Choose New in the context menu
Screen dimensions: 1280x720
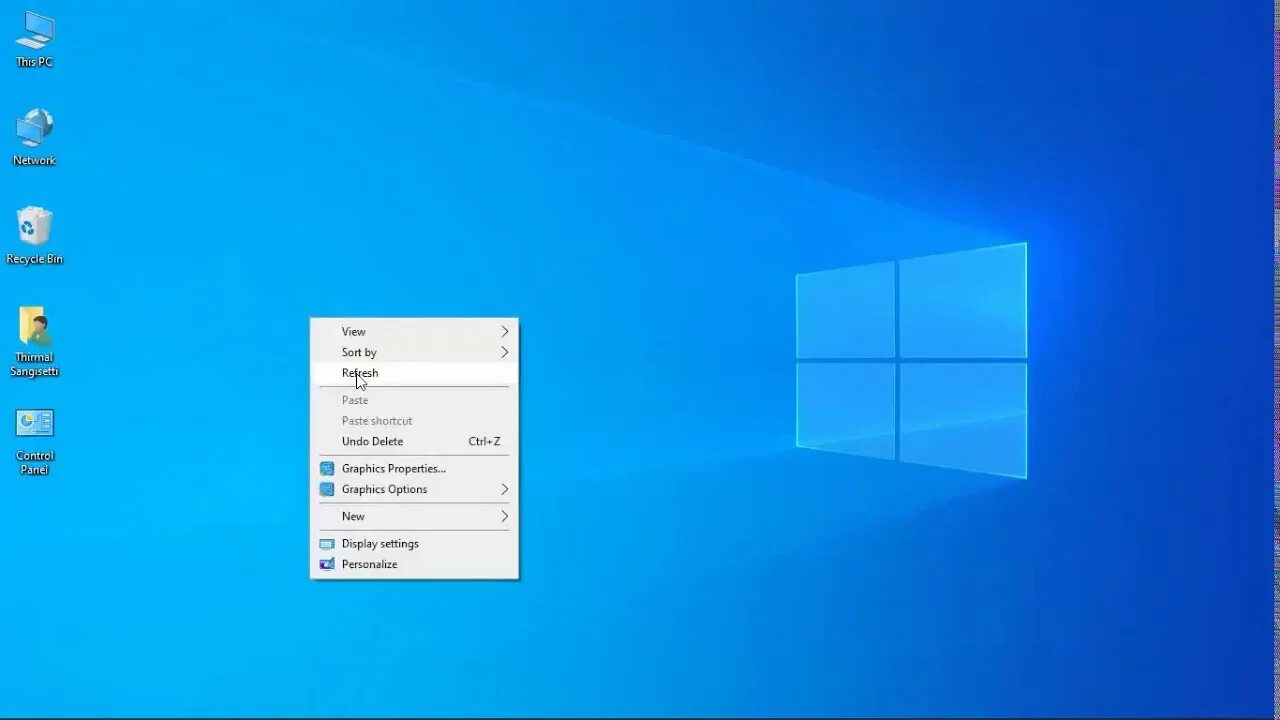[414, 516]
